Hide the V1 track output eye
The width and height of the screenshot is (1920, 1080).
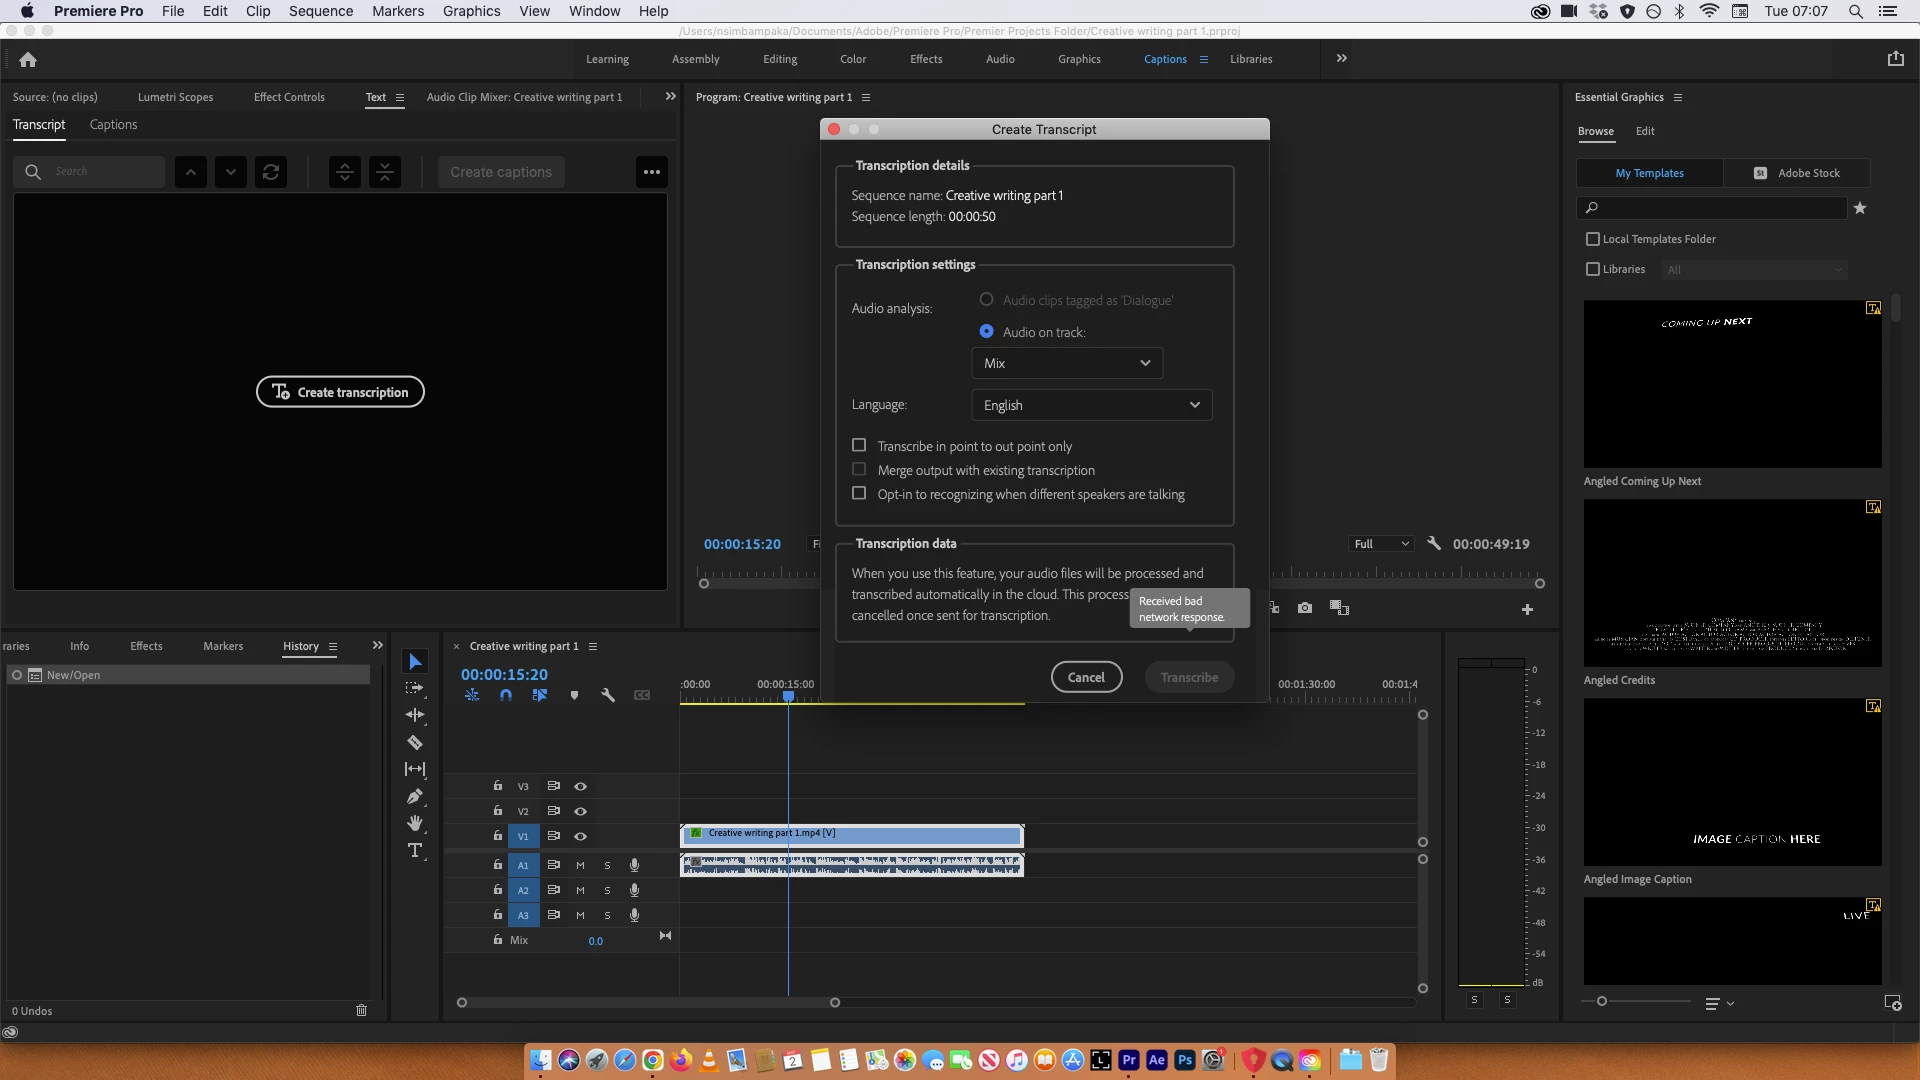point(580,836)
